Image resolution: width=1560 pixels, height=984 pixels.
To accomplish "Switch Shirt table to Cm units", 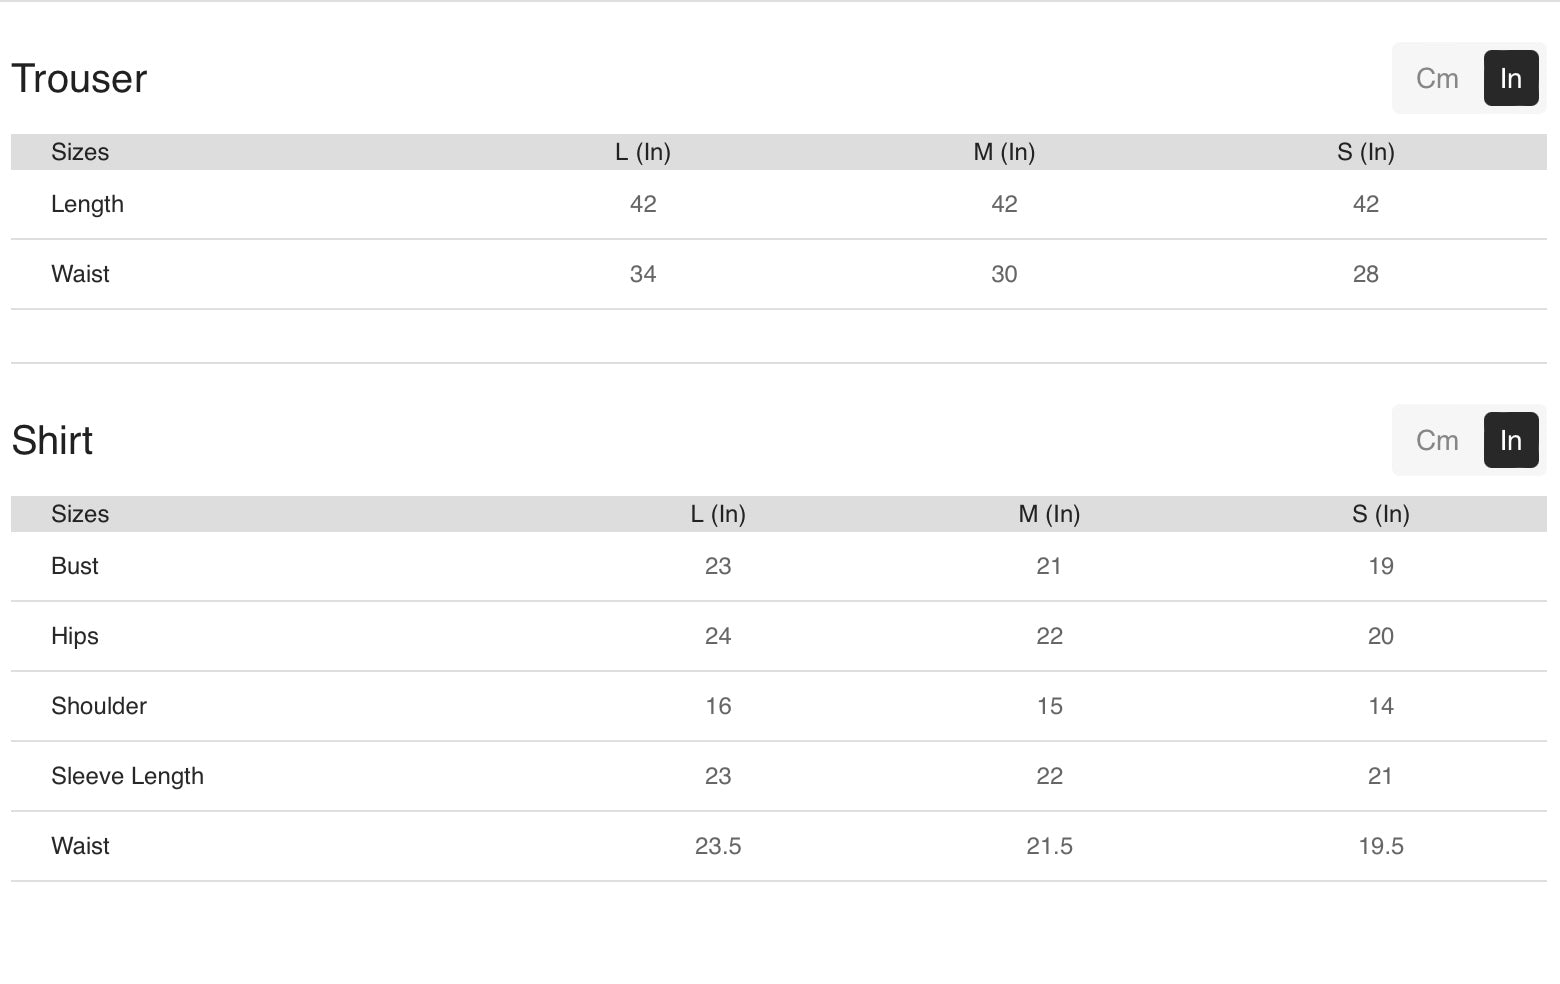I will coord(1437,441).
